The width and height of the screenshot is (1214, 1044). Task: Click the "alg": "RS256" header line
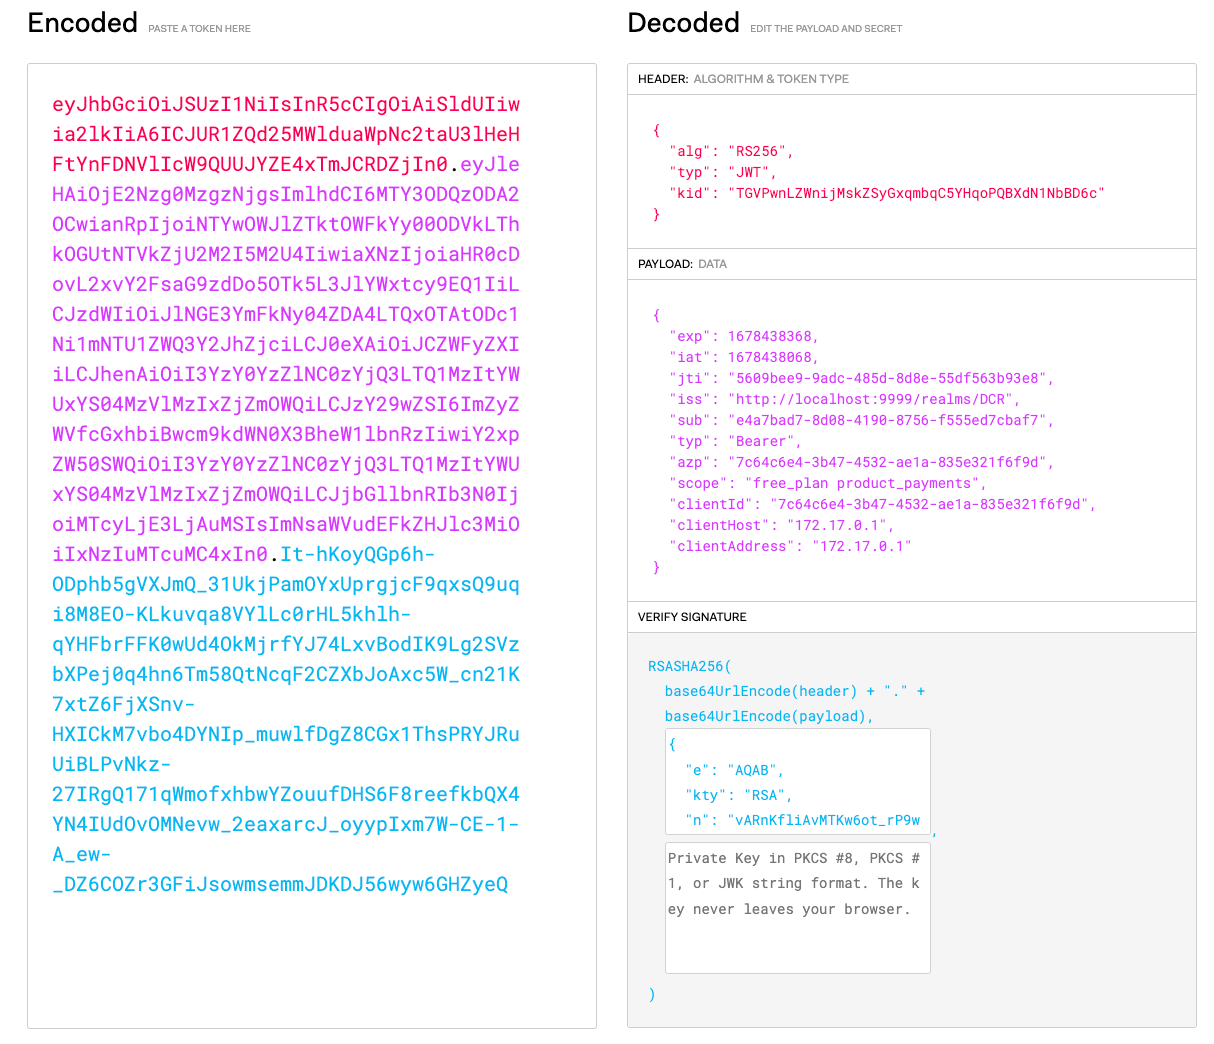click(731, 152)
